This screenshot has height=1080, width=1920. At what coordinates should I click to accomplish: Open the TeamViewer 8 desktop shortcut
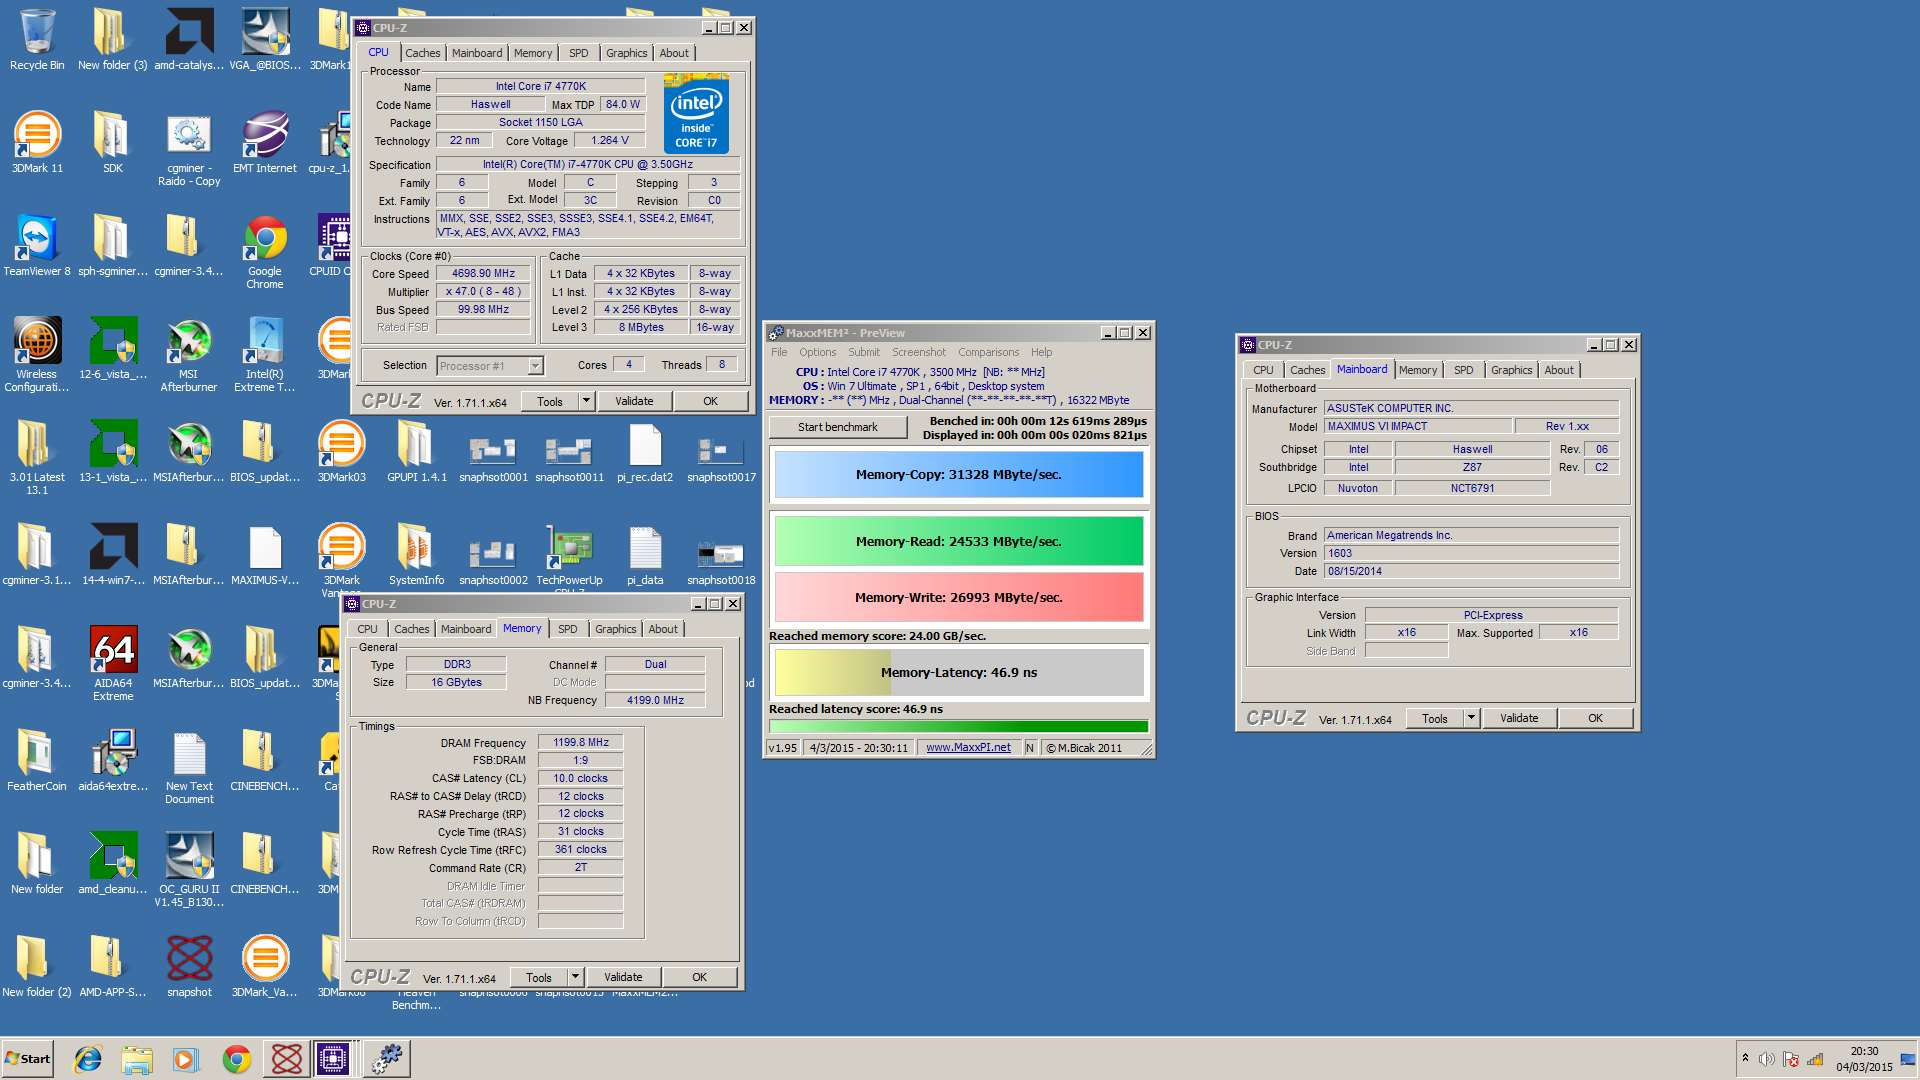click(37, 246)
